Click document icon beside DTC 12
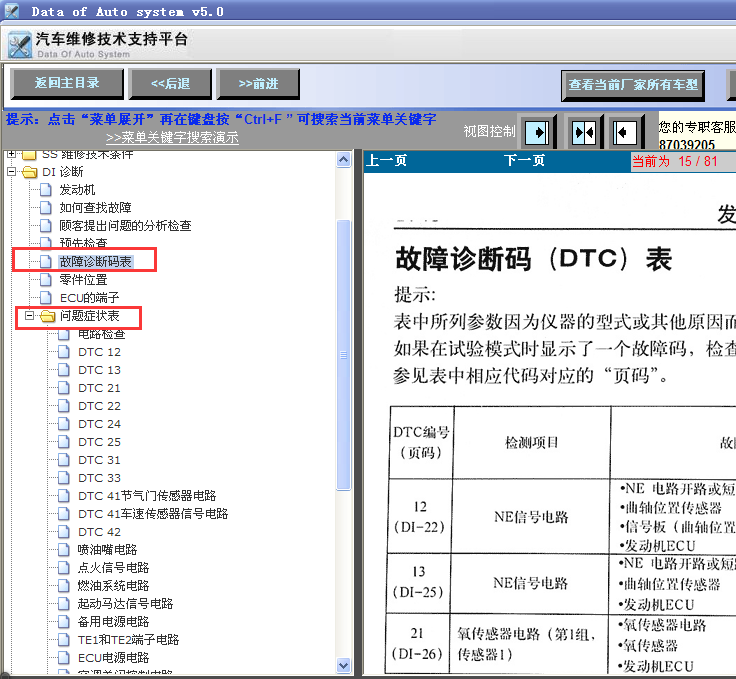 click(x=64, y=352)
